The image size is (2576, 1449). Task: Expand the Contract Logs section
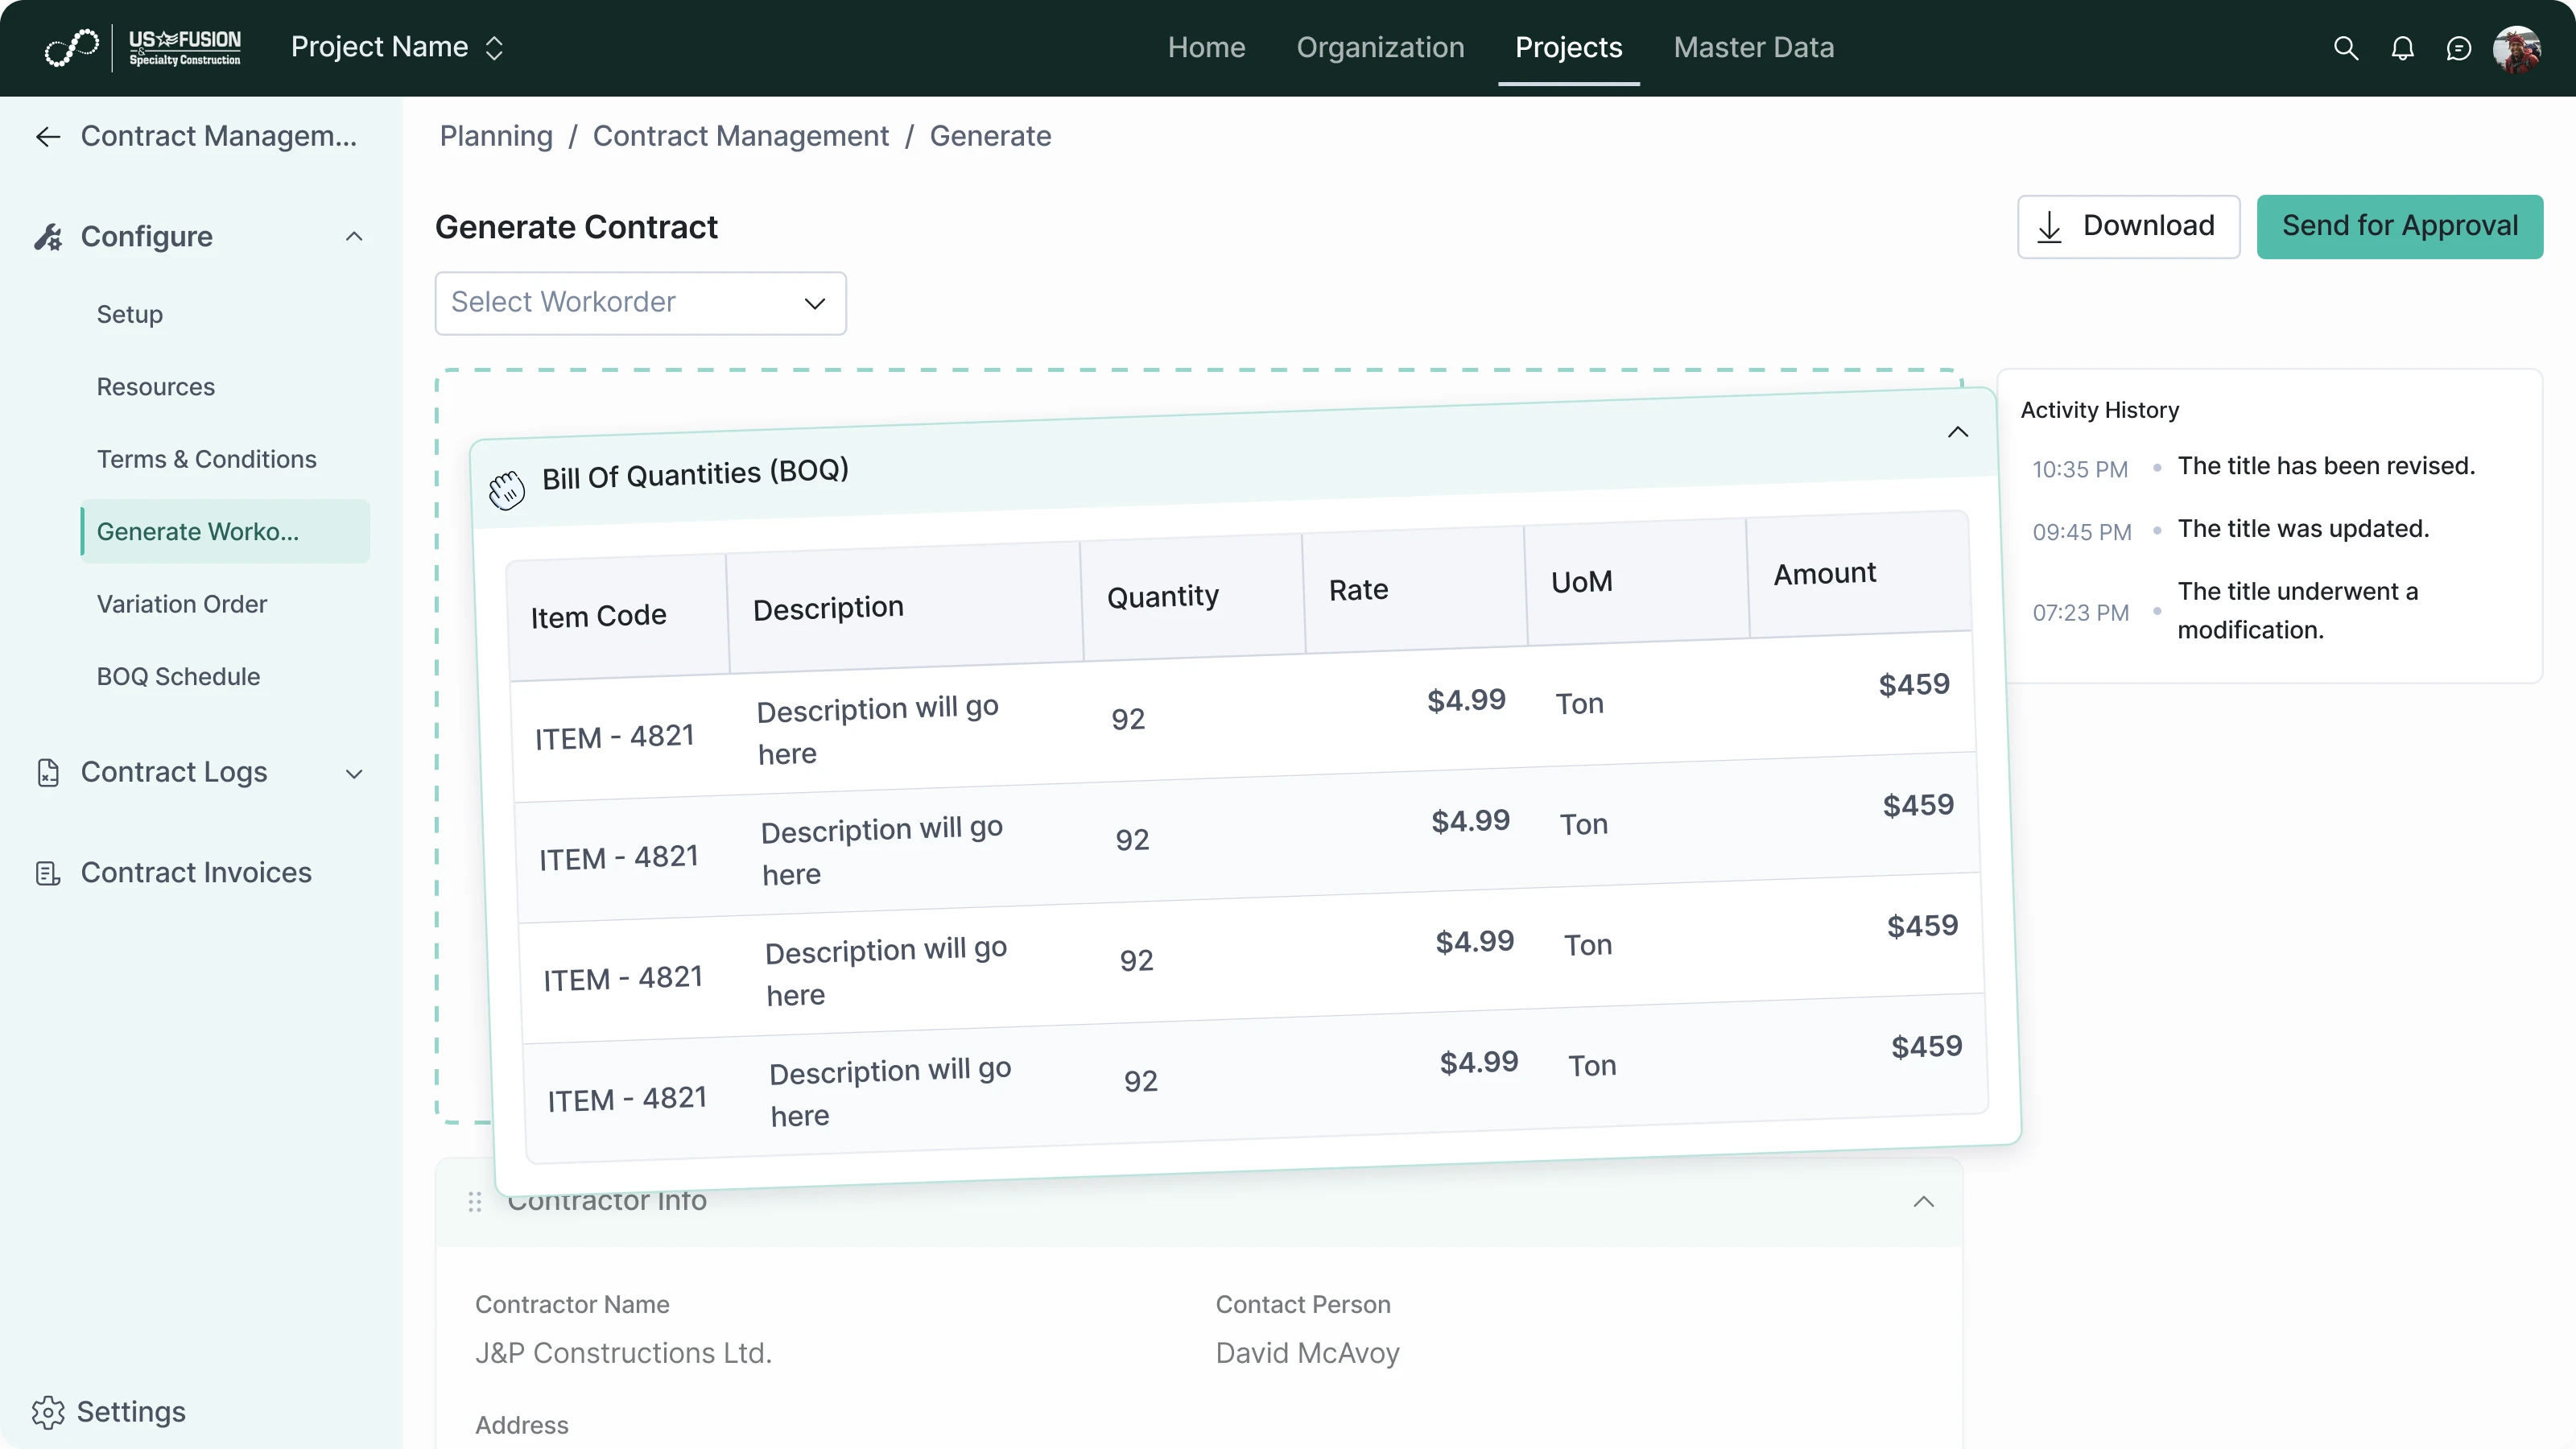354,773
